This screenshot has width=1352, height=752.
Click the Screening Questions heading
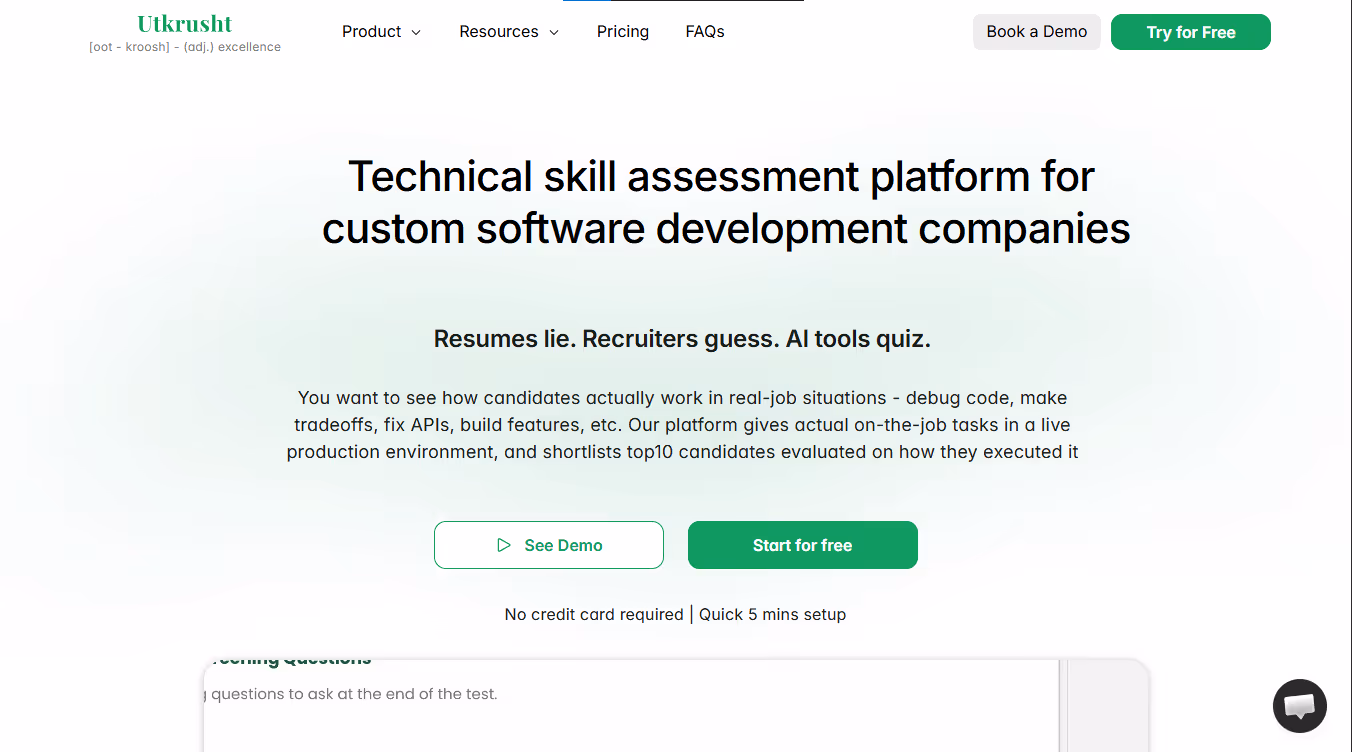(291, 658)
